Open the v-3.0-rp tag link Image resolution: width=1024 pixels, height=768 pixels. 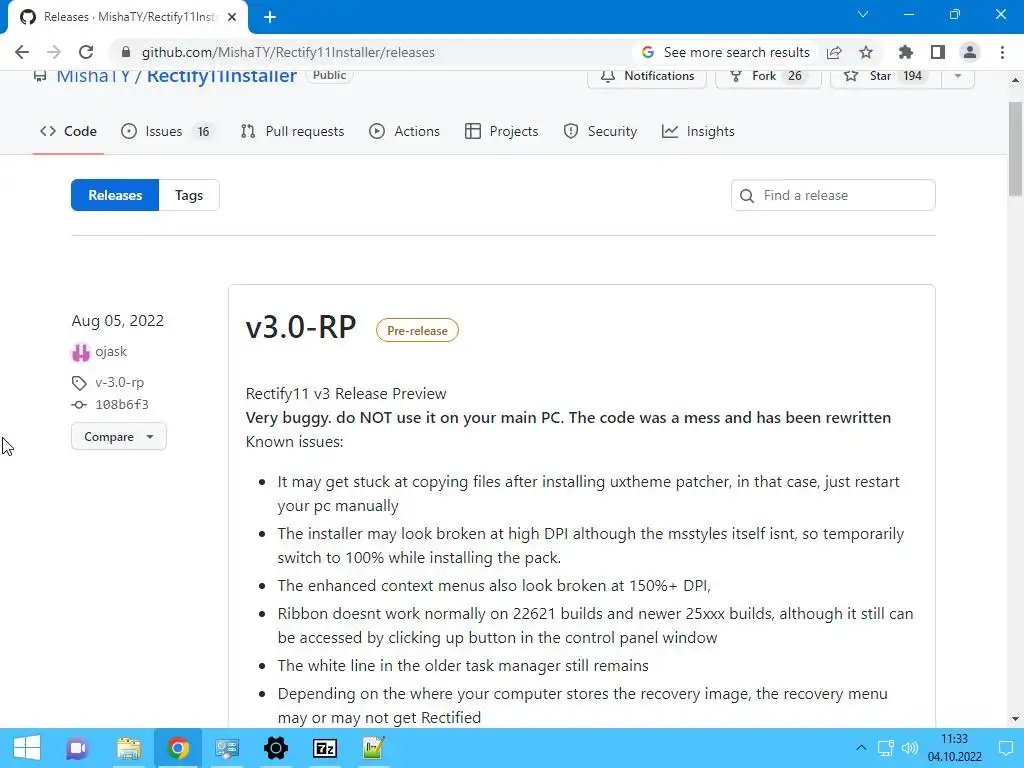120,382
